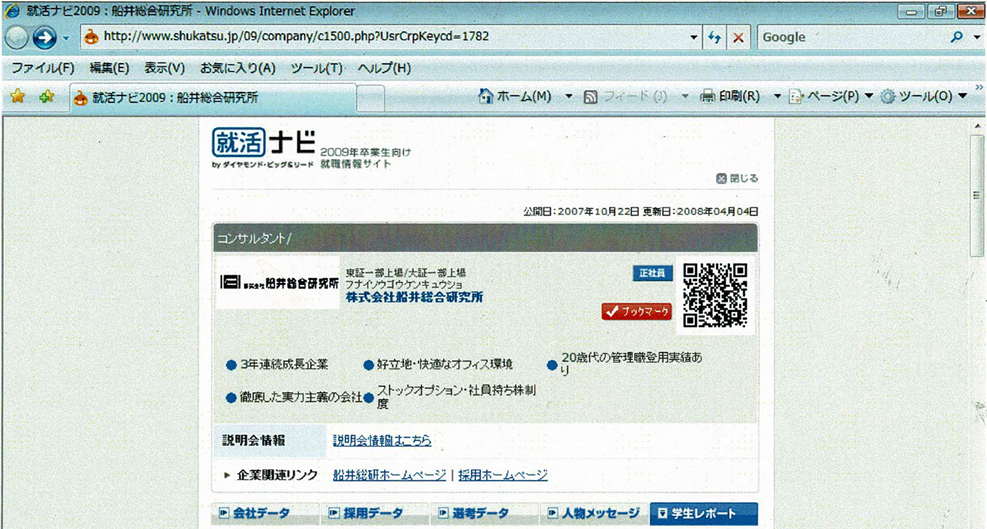Open the ツール(T) menu
Screen dimensions: 987x529
pyautogui.click(x=317, y=68)
